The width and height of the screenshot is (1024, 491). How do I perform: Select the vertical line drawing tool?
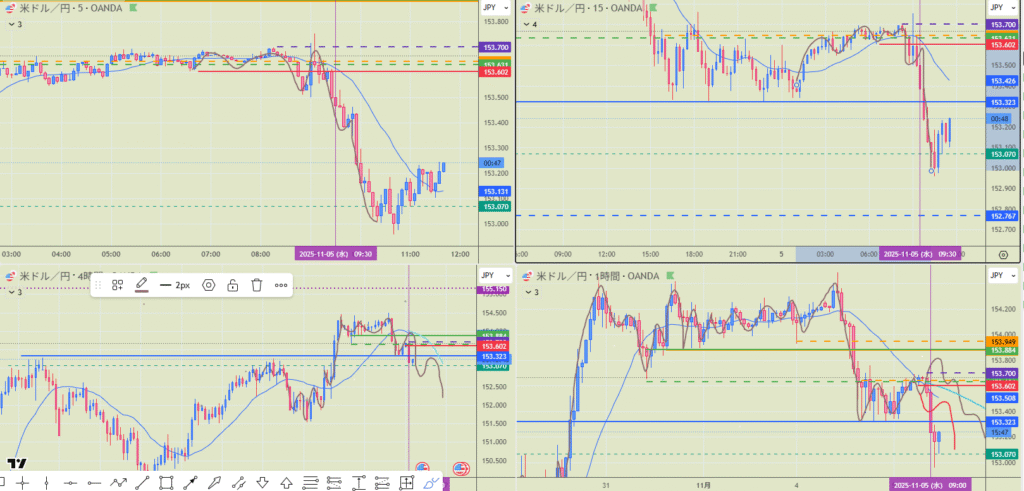46,483
